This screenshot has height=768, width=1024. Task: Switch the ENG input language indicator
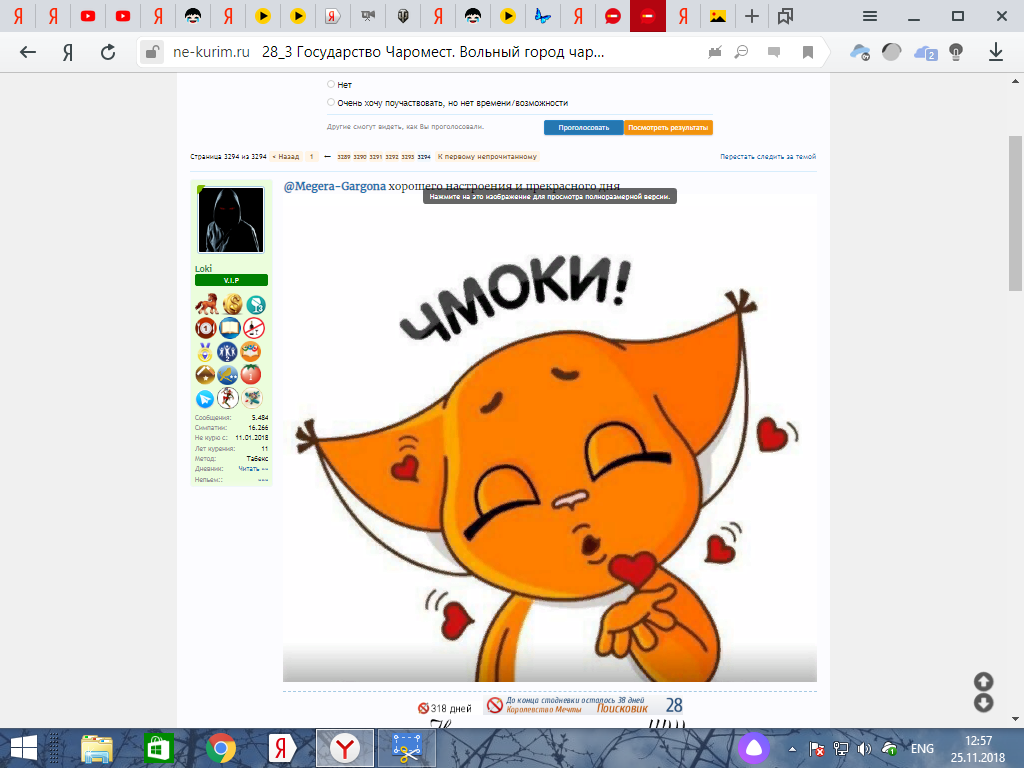tap(922, 749)
